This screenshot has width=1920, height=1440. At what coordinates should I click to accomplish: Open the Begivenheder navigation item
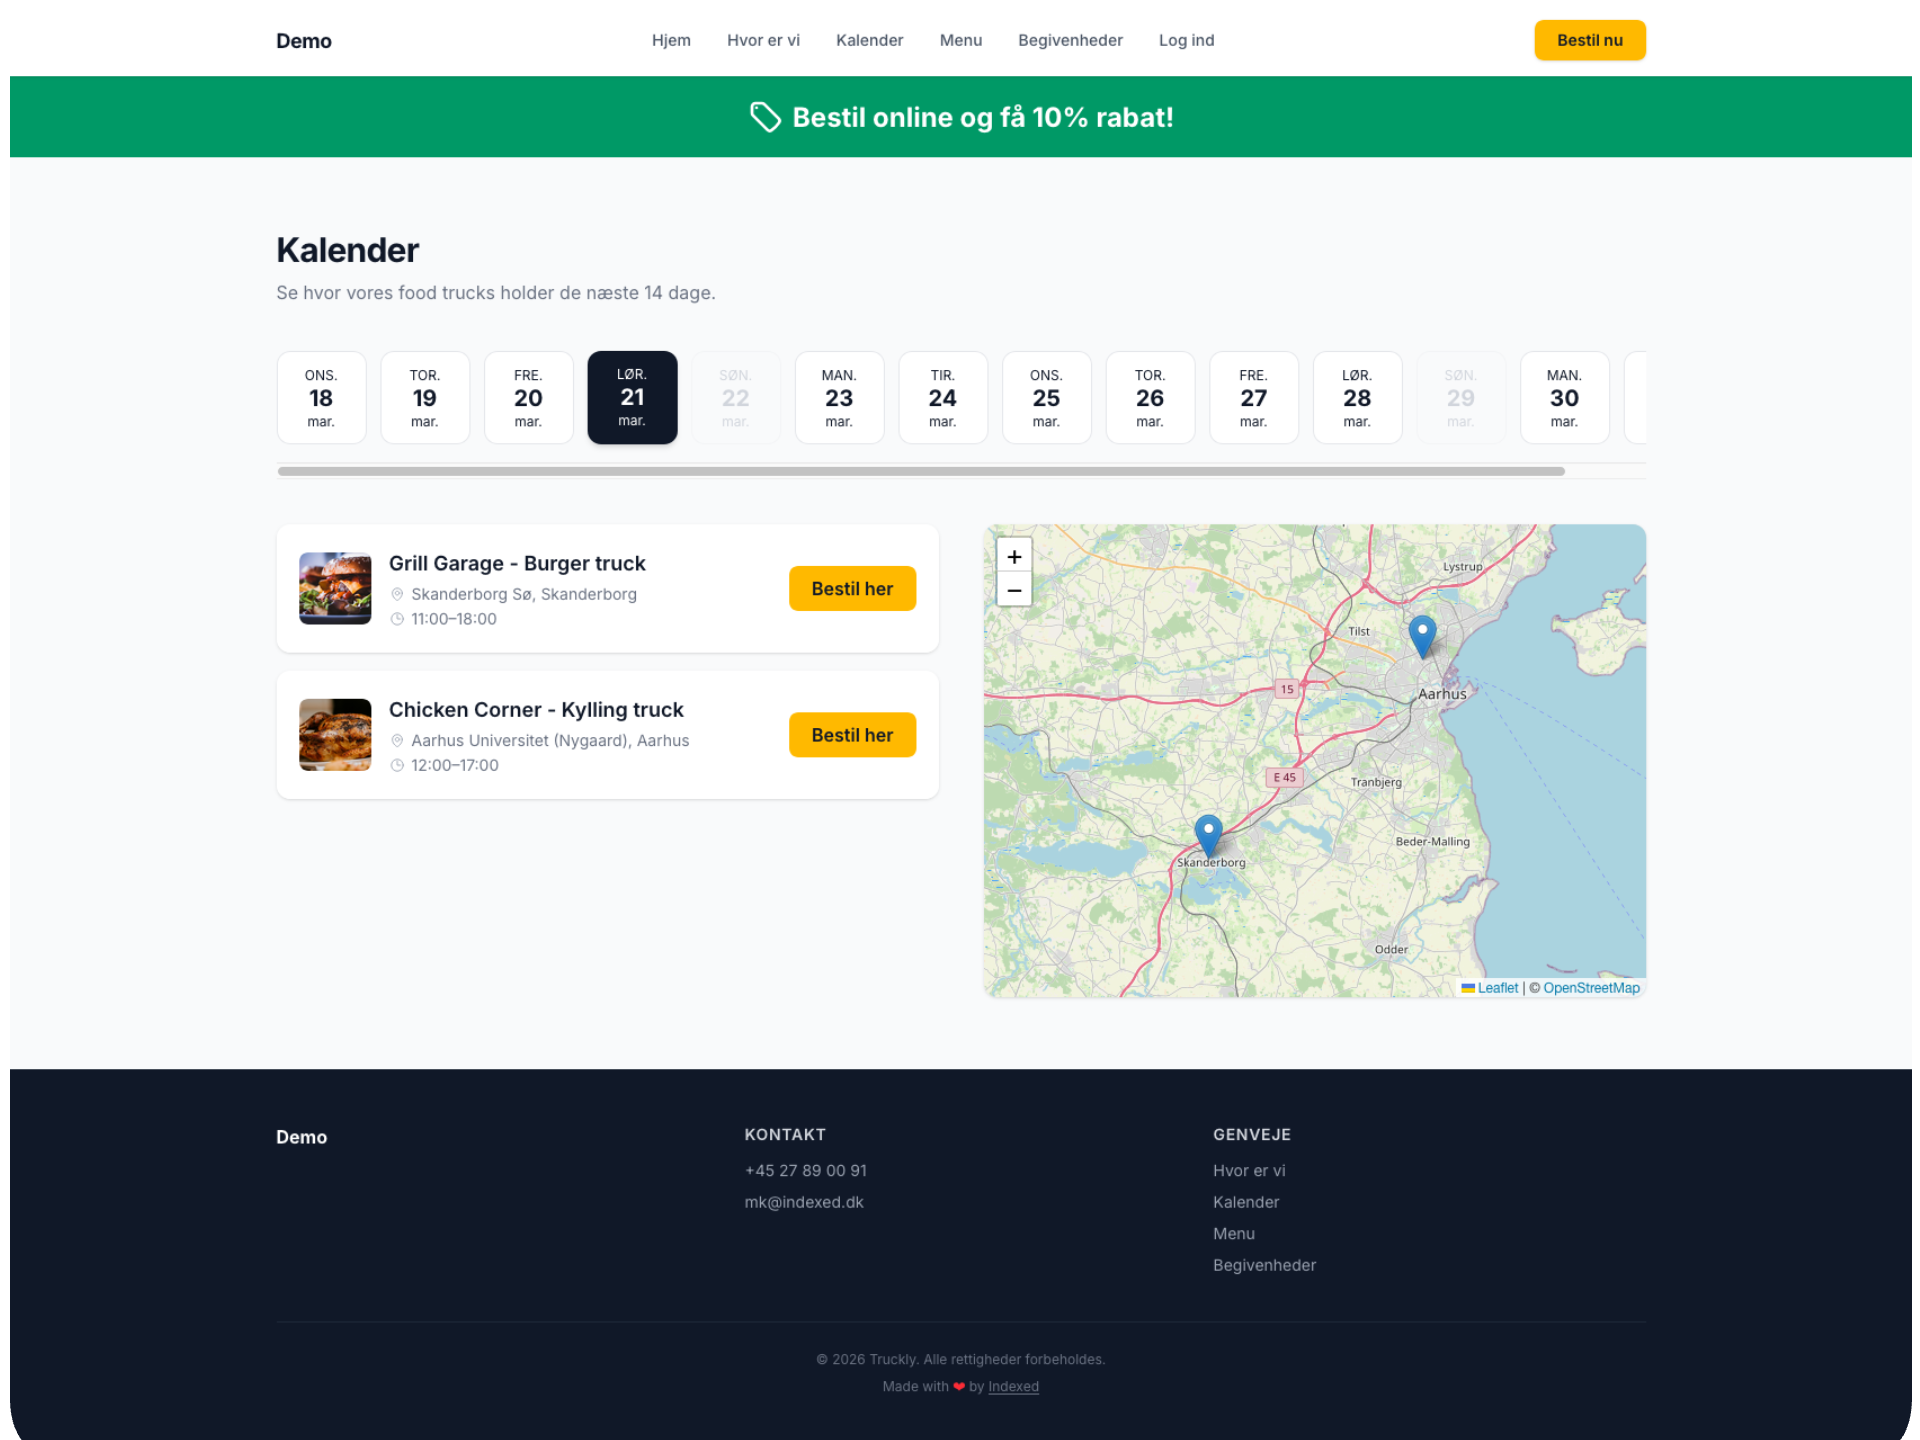click(x=1070, y=40)
